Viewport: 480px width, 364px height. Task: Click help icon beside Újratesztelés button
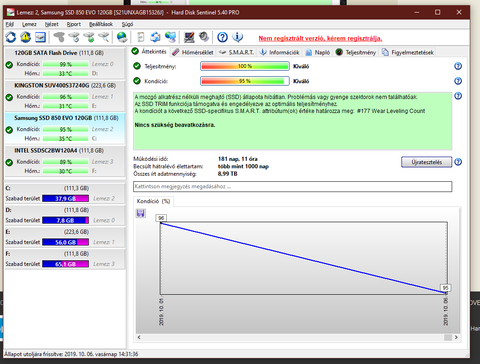tap(458, 162)
